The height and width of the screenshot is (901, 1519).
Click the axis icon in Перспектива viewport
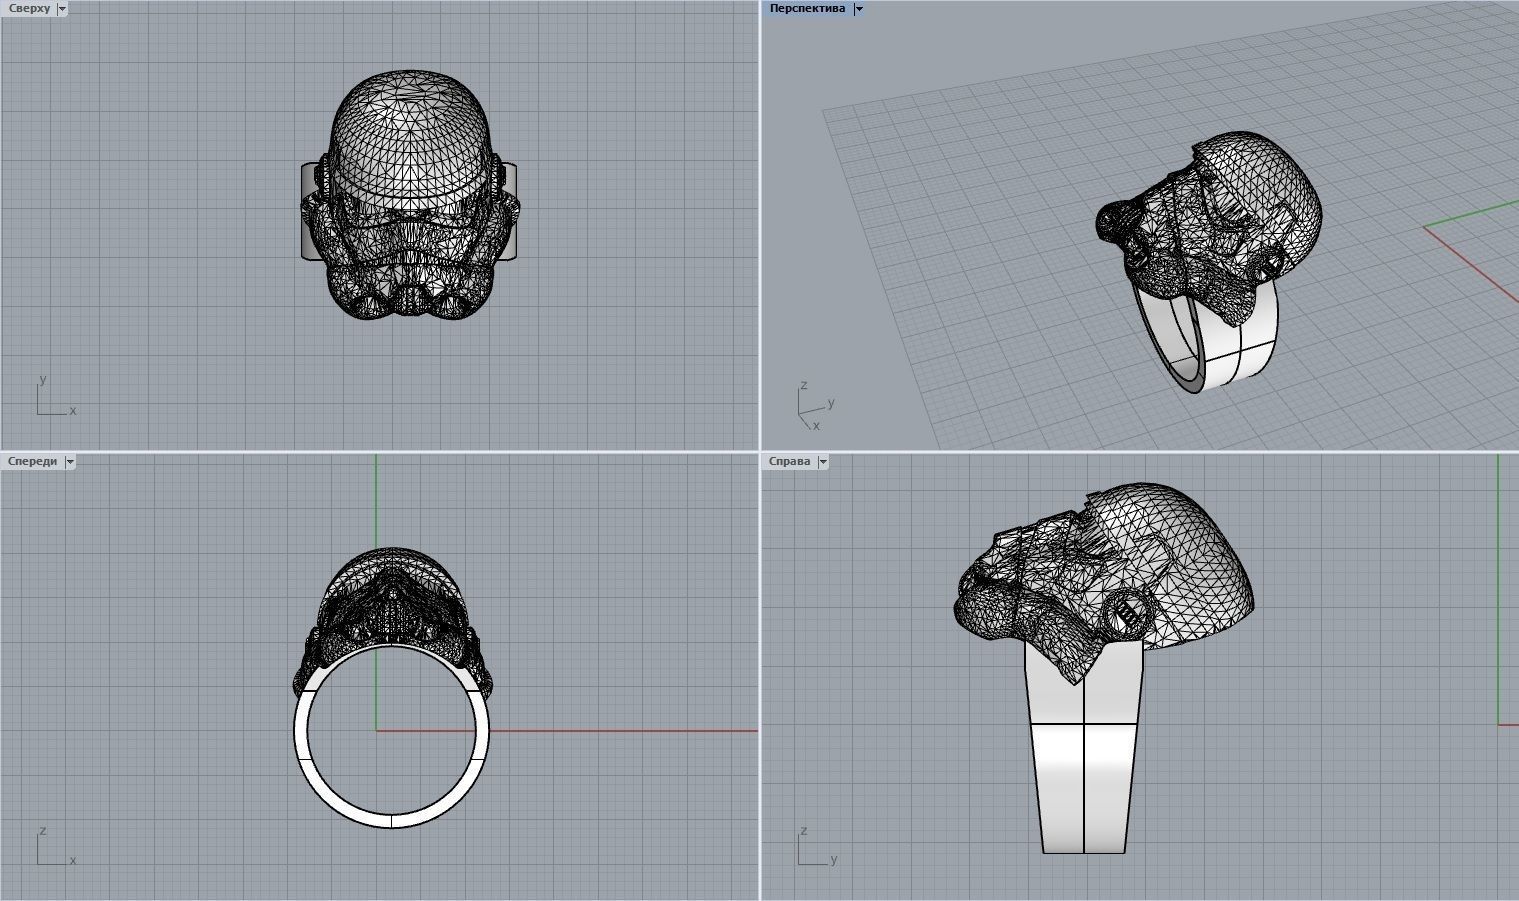click(x=817, y=406)
